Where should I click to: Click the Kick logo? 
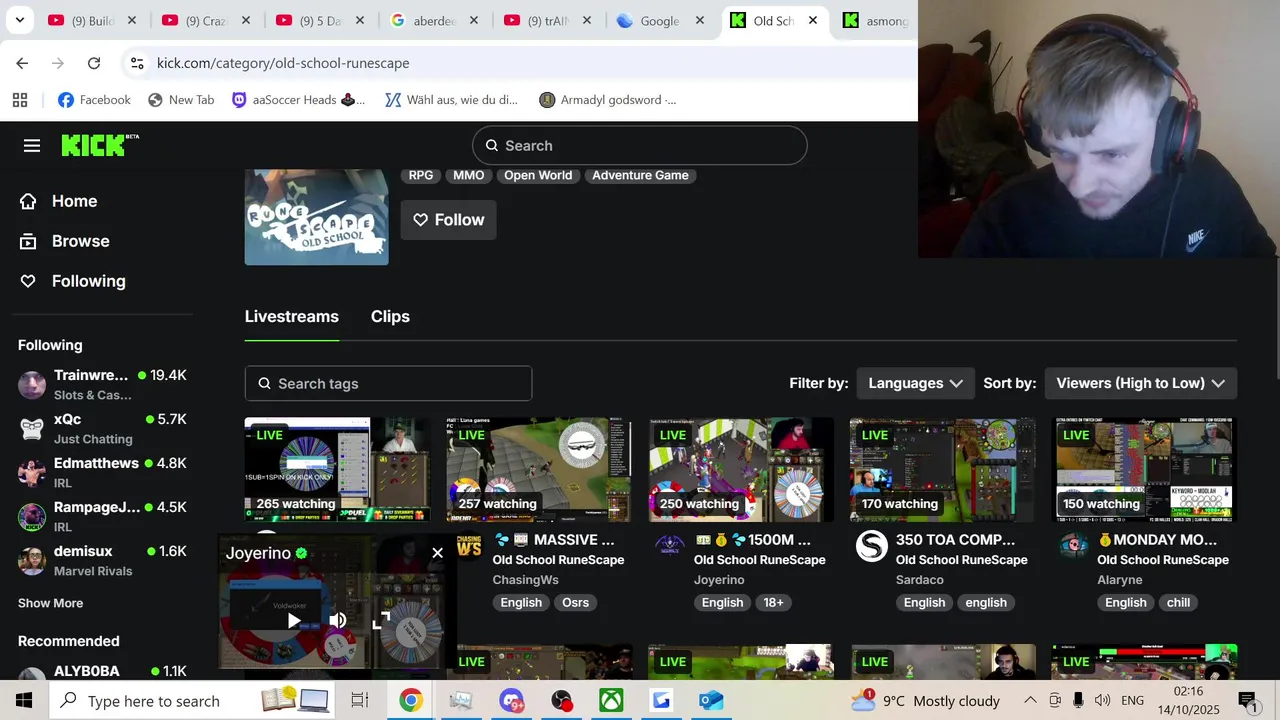pos(100,145)
